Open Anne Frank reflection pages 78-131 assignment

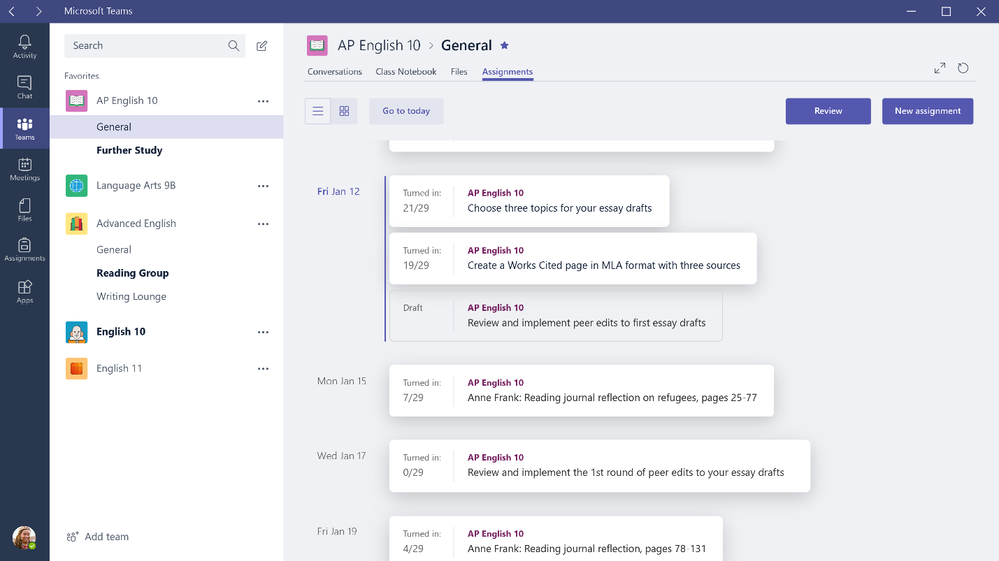(556, 539)
